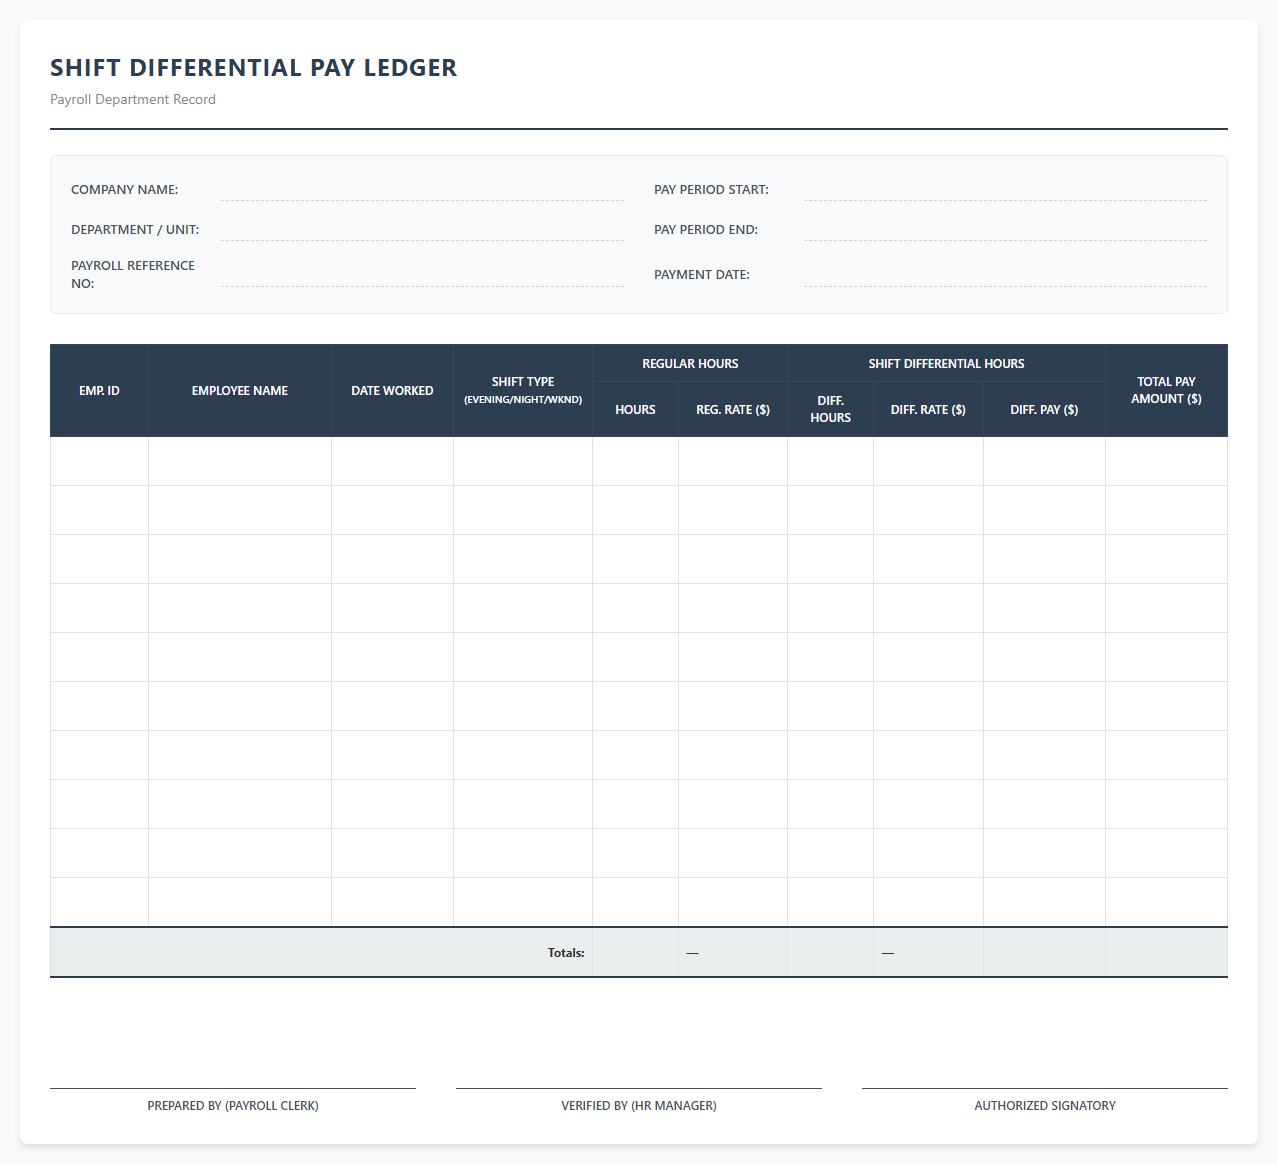
Task: Select the "REGULAR HOURS" group header
Action: point(690,364)
